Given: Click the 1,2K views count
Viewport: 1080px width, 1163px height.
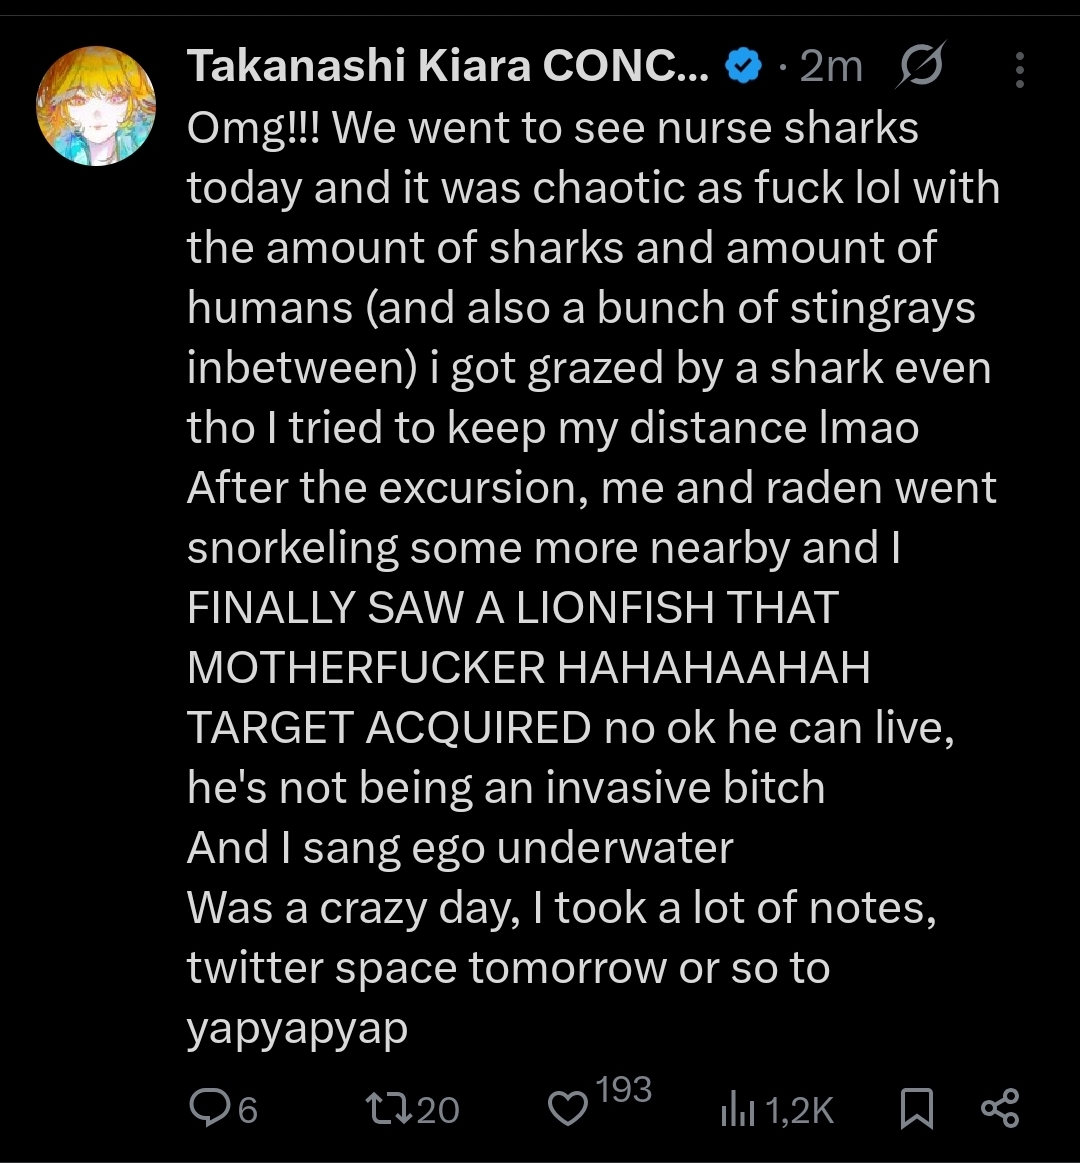Looking at the screenshot, I should [x=798, y=1110].
